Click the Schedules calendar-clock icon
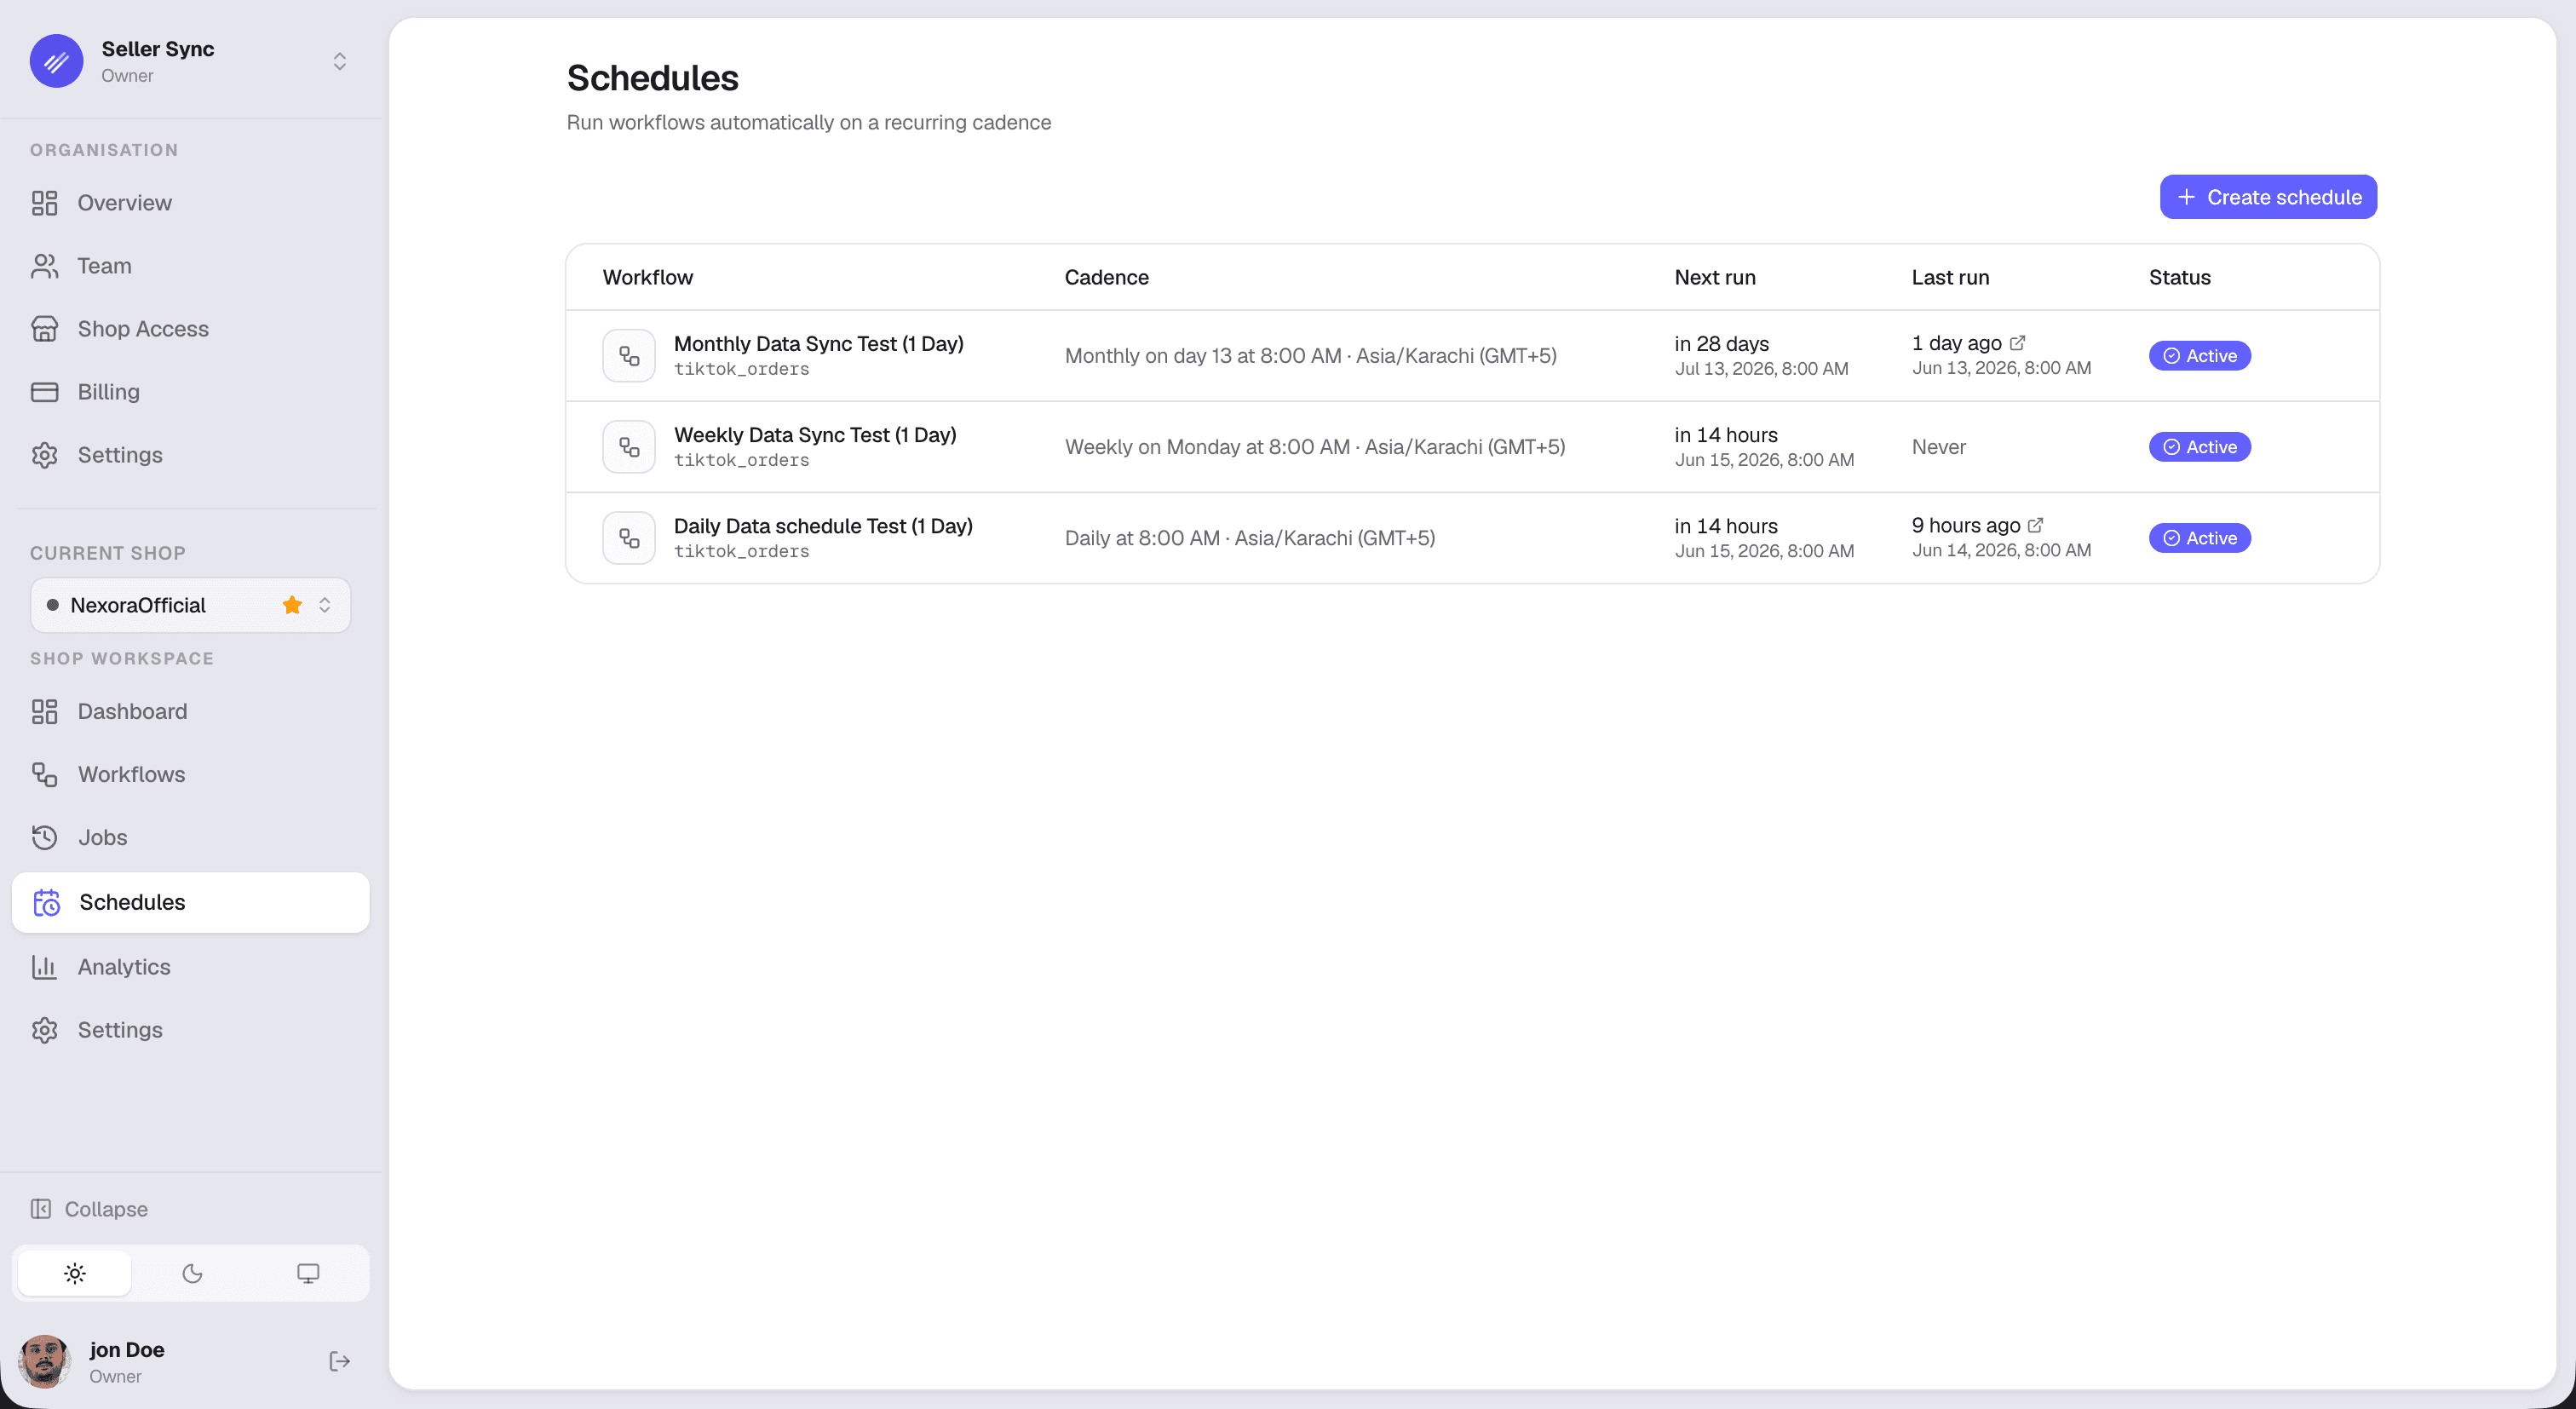 tap(46, 902)
